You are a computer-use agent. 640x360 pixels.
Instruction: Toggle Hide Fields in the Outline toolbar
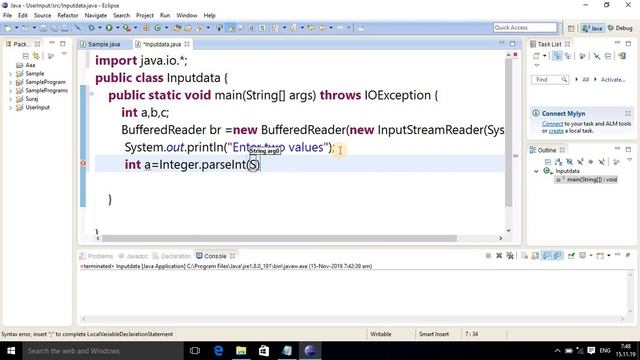pos(569,162)
